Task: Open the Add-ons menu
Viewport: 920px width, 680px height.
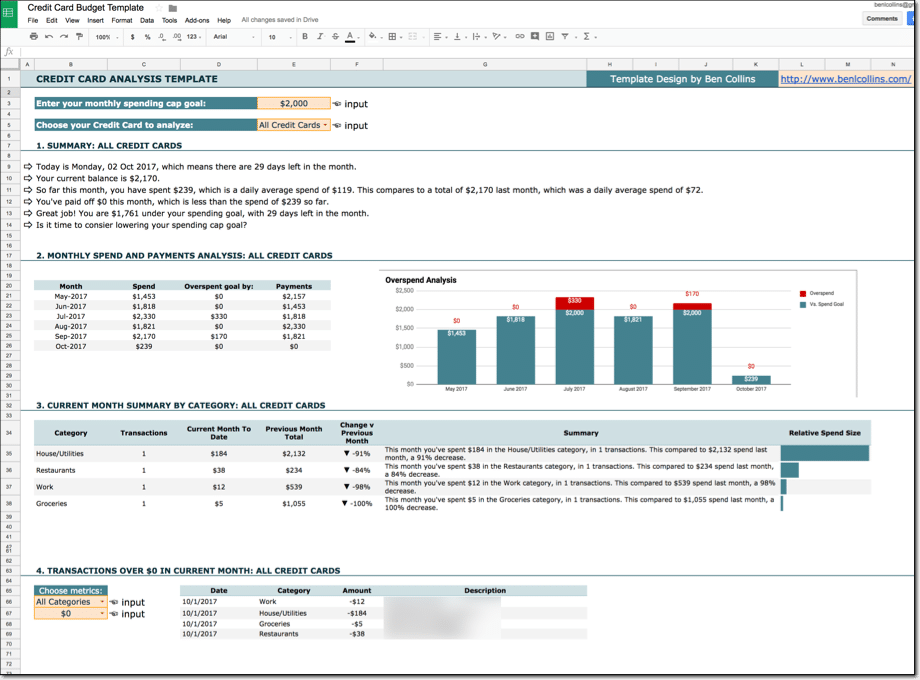Action: (x=196, y=19)
